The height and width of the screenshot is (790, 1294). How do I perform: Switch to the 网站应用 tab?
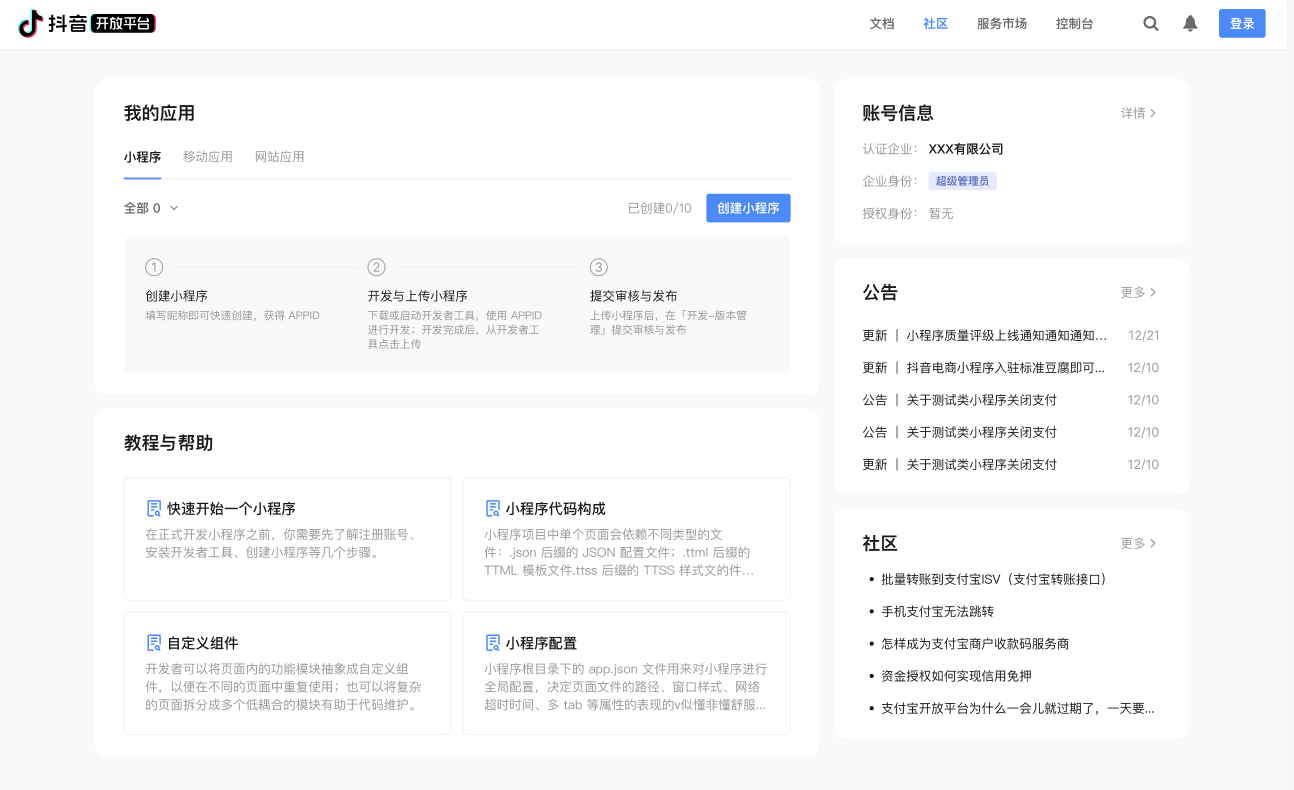click(280, 157)
